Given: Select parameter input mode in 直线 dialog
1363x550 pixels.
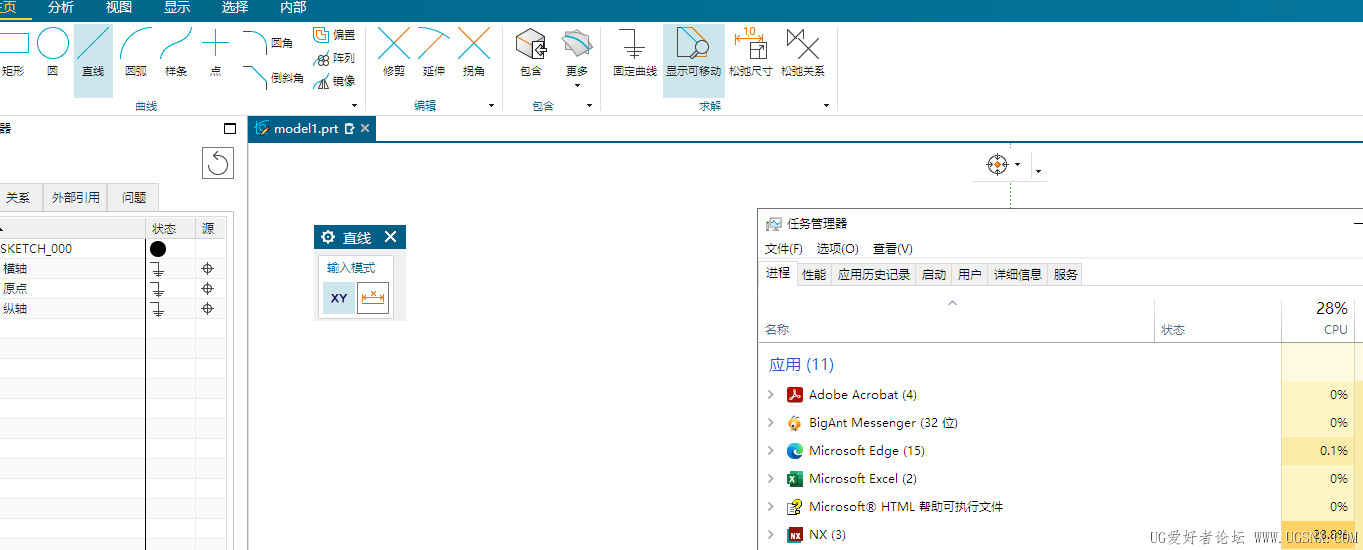Looking at the screenshot, I should [373, 298].
